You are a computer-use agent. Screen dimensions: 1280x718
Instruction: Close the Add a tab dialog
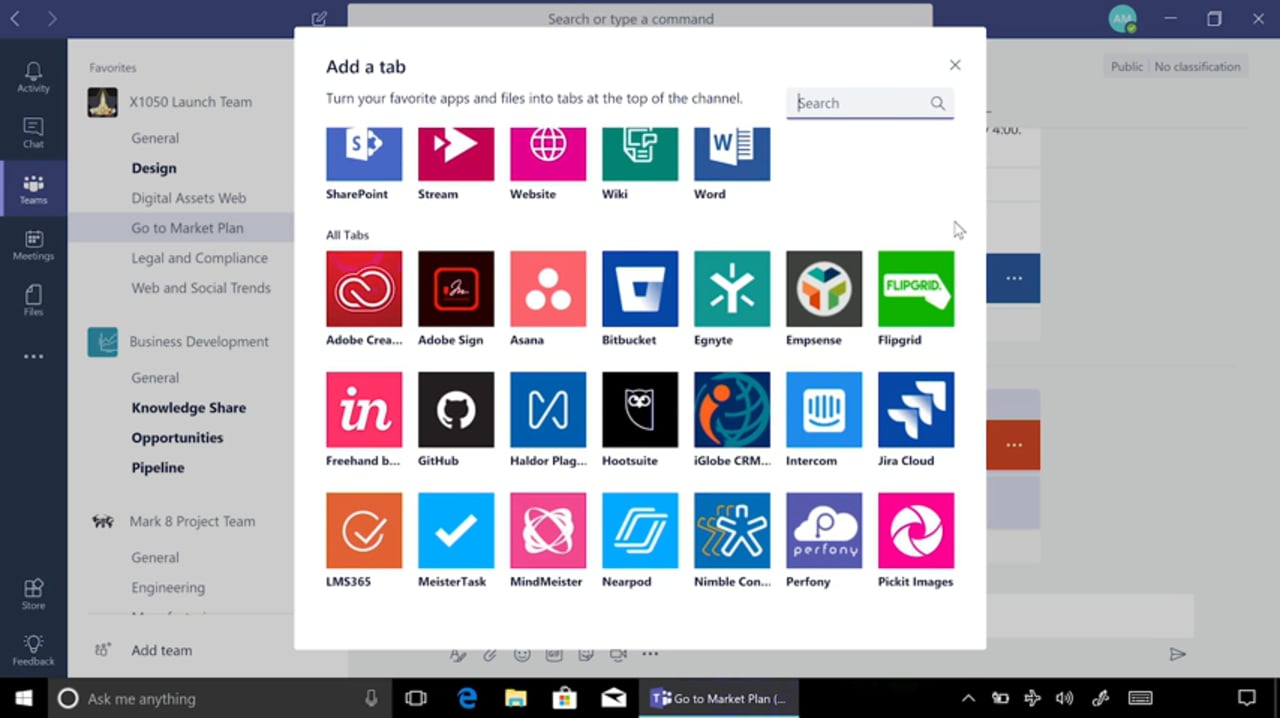(955, 65)
